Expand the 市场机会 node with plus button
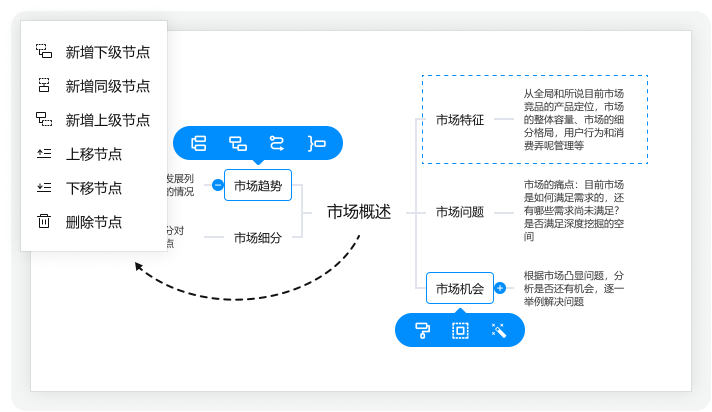Screen dimensions: 712x412 [500, 288]
